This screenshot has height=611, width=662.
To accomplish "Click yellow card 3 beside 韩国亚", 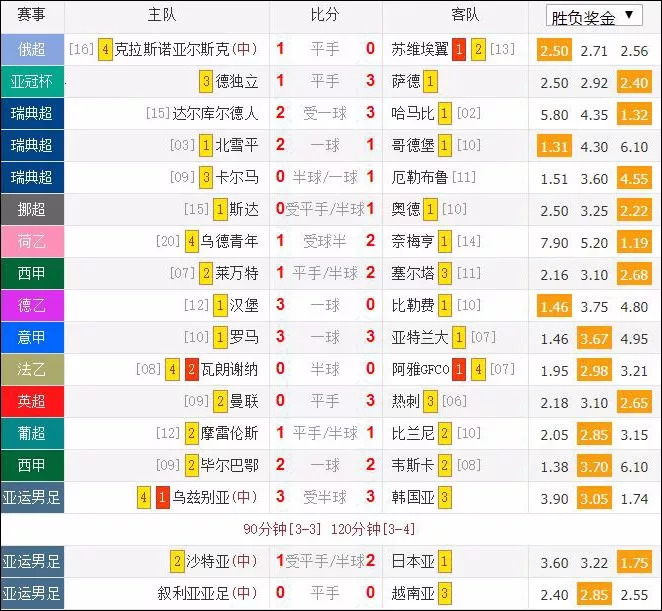I will [445, 498].
